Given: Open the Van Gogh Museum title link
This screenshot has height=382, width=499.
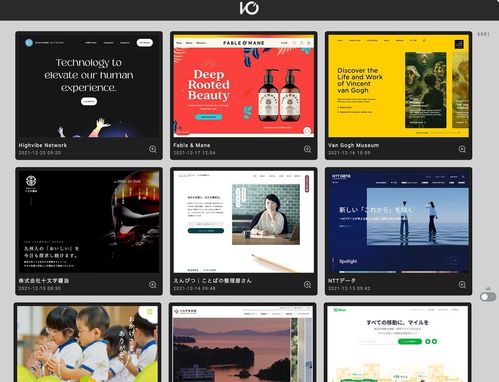Looking at the screenshot, I should (353, 145).
